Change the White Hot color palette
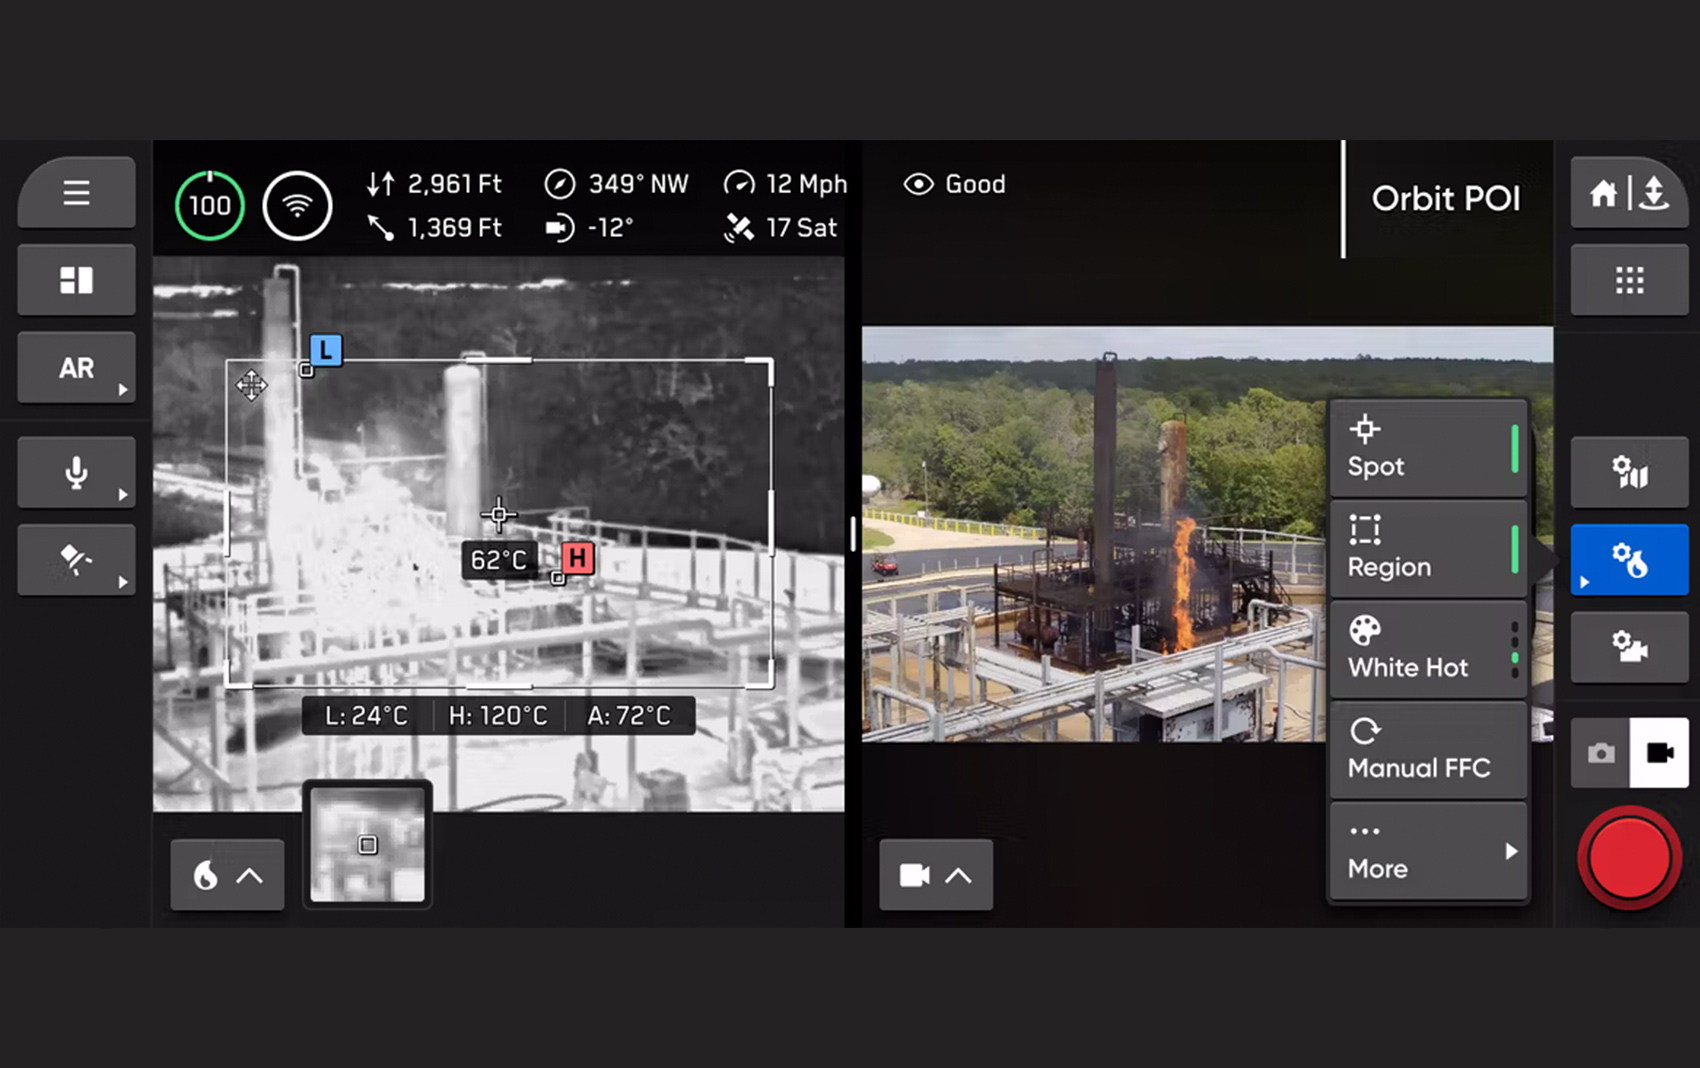The height and width of the screenshot is (1068, 1700). pyautogui.click(x=1427, y=649)
